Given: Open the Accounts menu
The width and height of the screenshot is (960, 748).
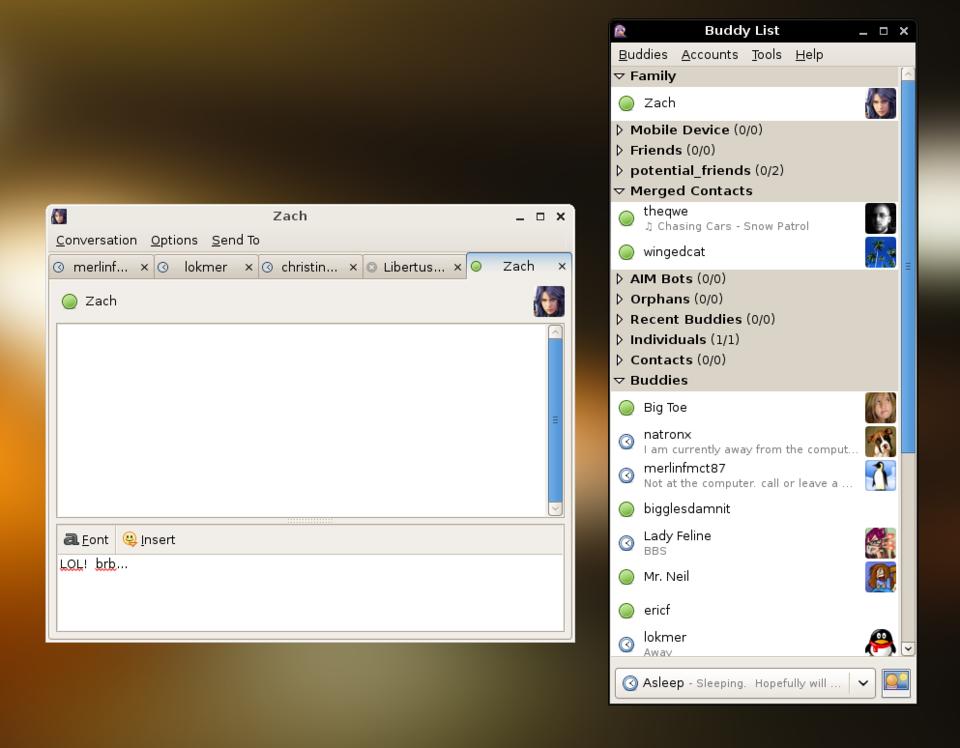Looking at the screenshot, I should (709, 55).
